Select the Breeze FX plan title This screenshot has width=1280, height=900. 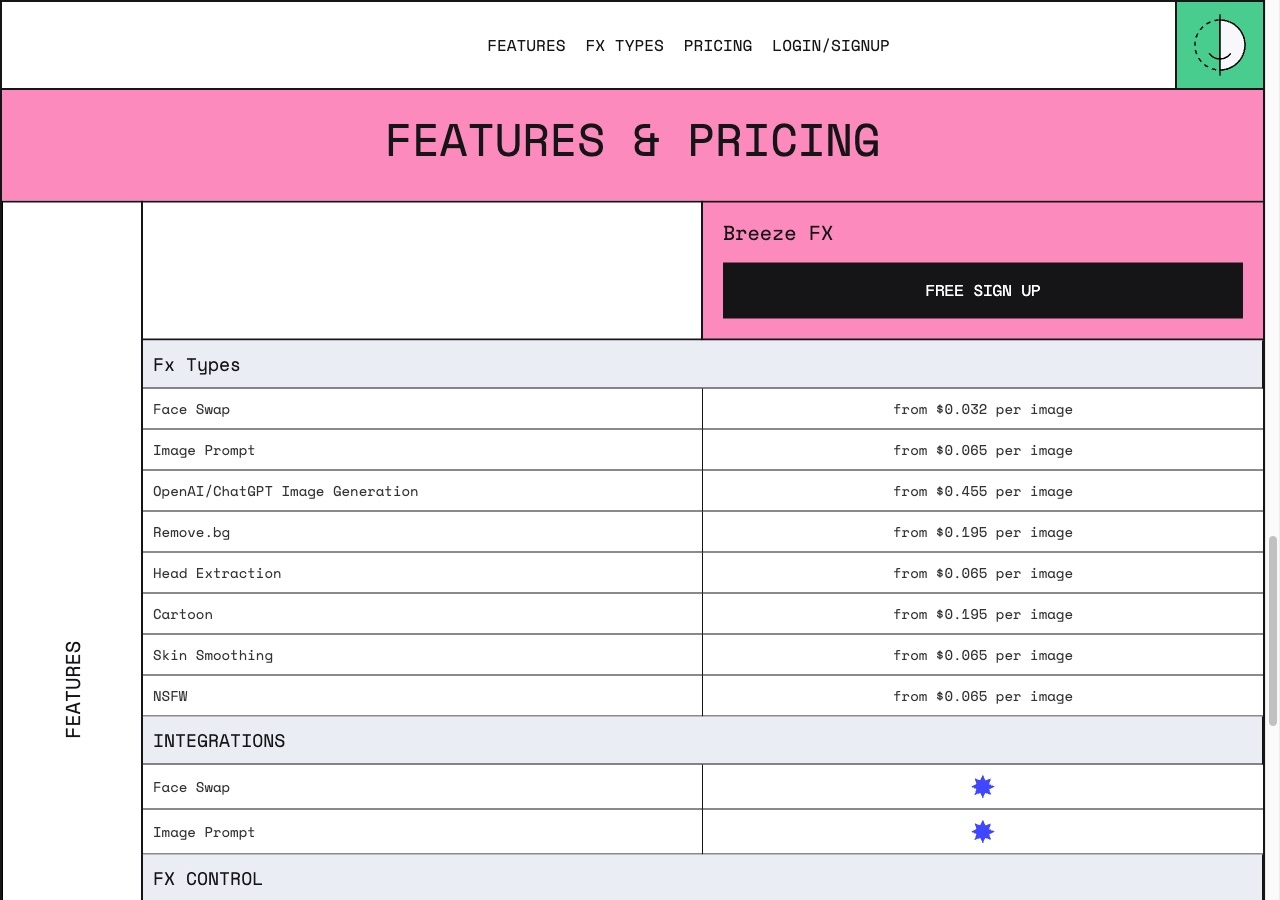tap(778, 234)
